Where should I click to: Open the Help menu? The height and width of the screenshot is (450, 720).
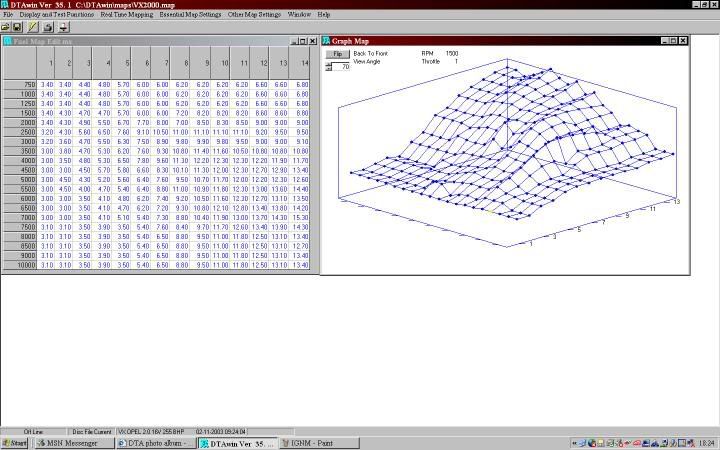coord(324,15)
